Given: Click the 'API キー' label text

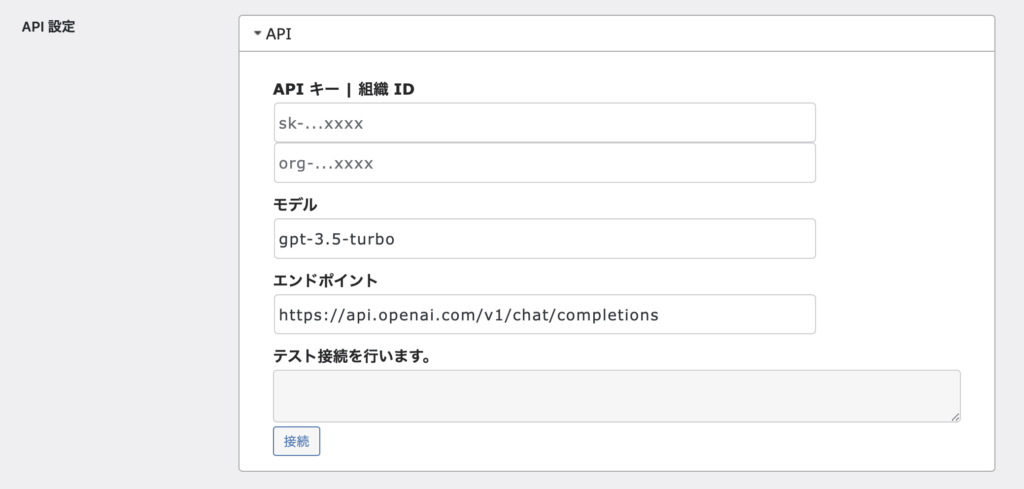Looking at the screenshot, I should point(305,89).
